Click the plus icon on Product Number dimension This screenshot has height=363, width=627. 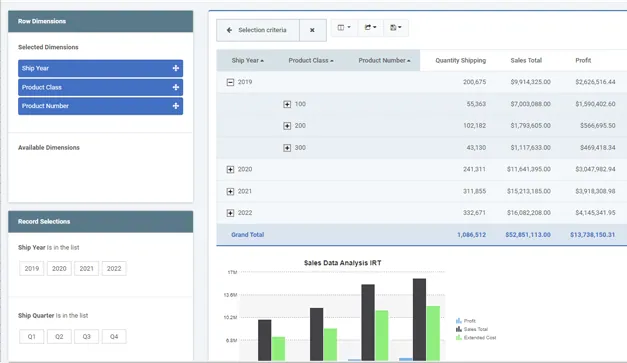click(176, 106)
